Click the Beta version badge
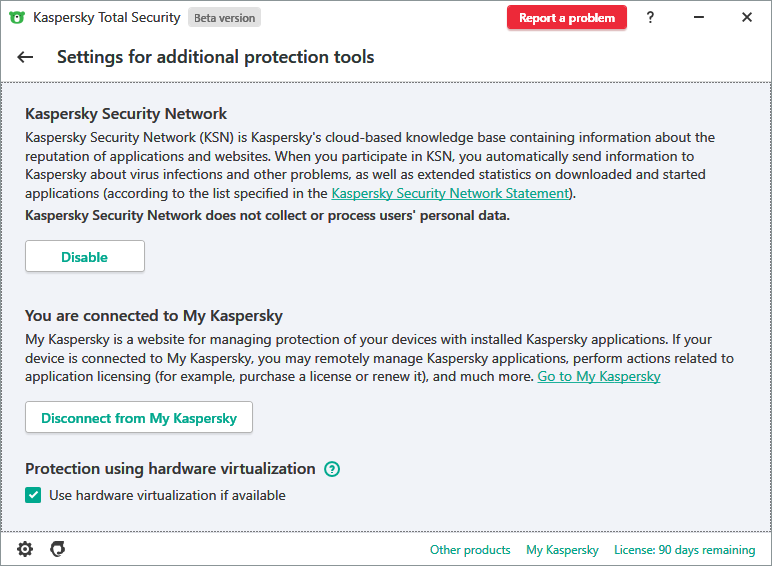Viewport: 772px width, 566px height. pos(225,17)
